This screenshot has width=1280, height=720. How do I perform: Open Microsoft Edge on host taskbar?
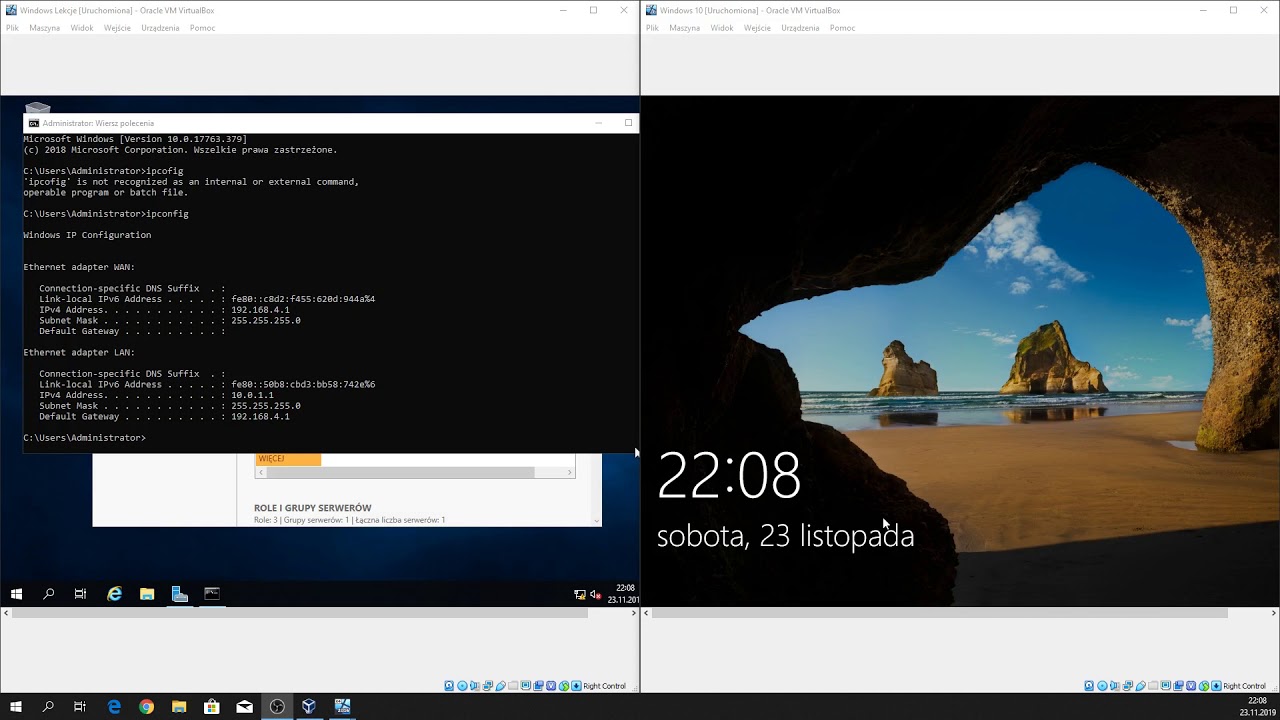tap(114, 706)
